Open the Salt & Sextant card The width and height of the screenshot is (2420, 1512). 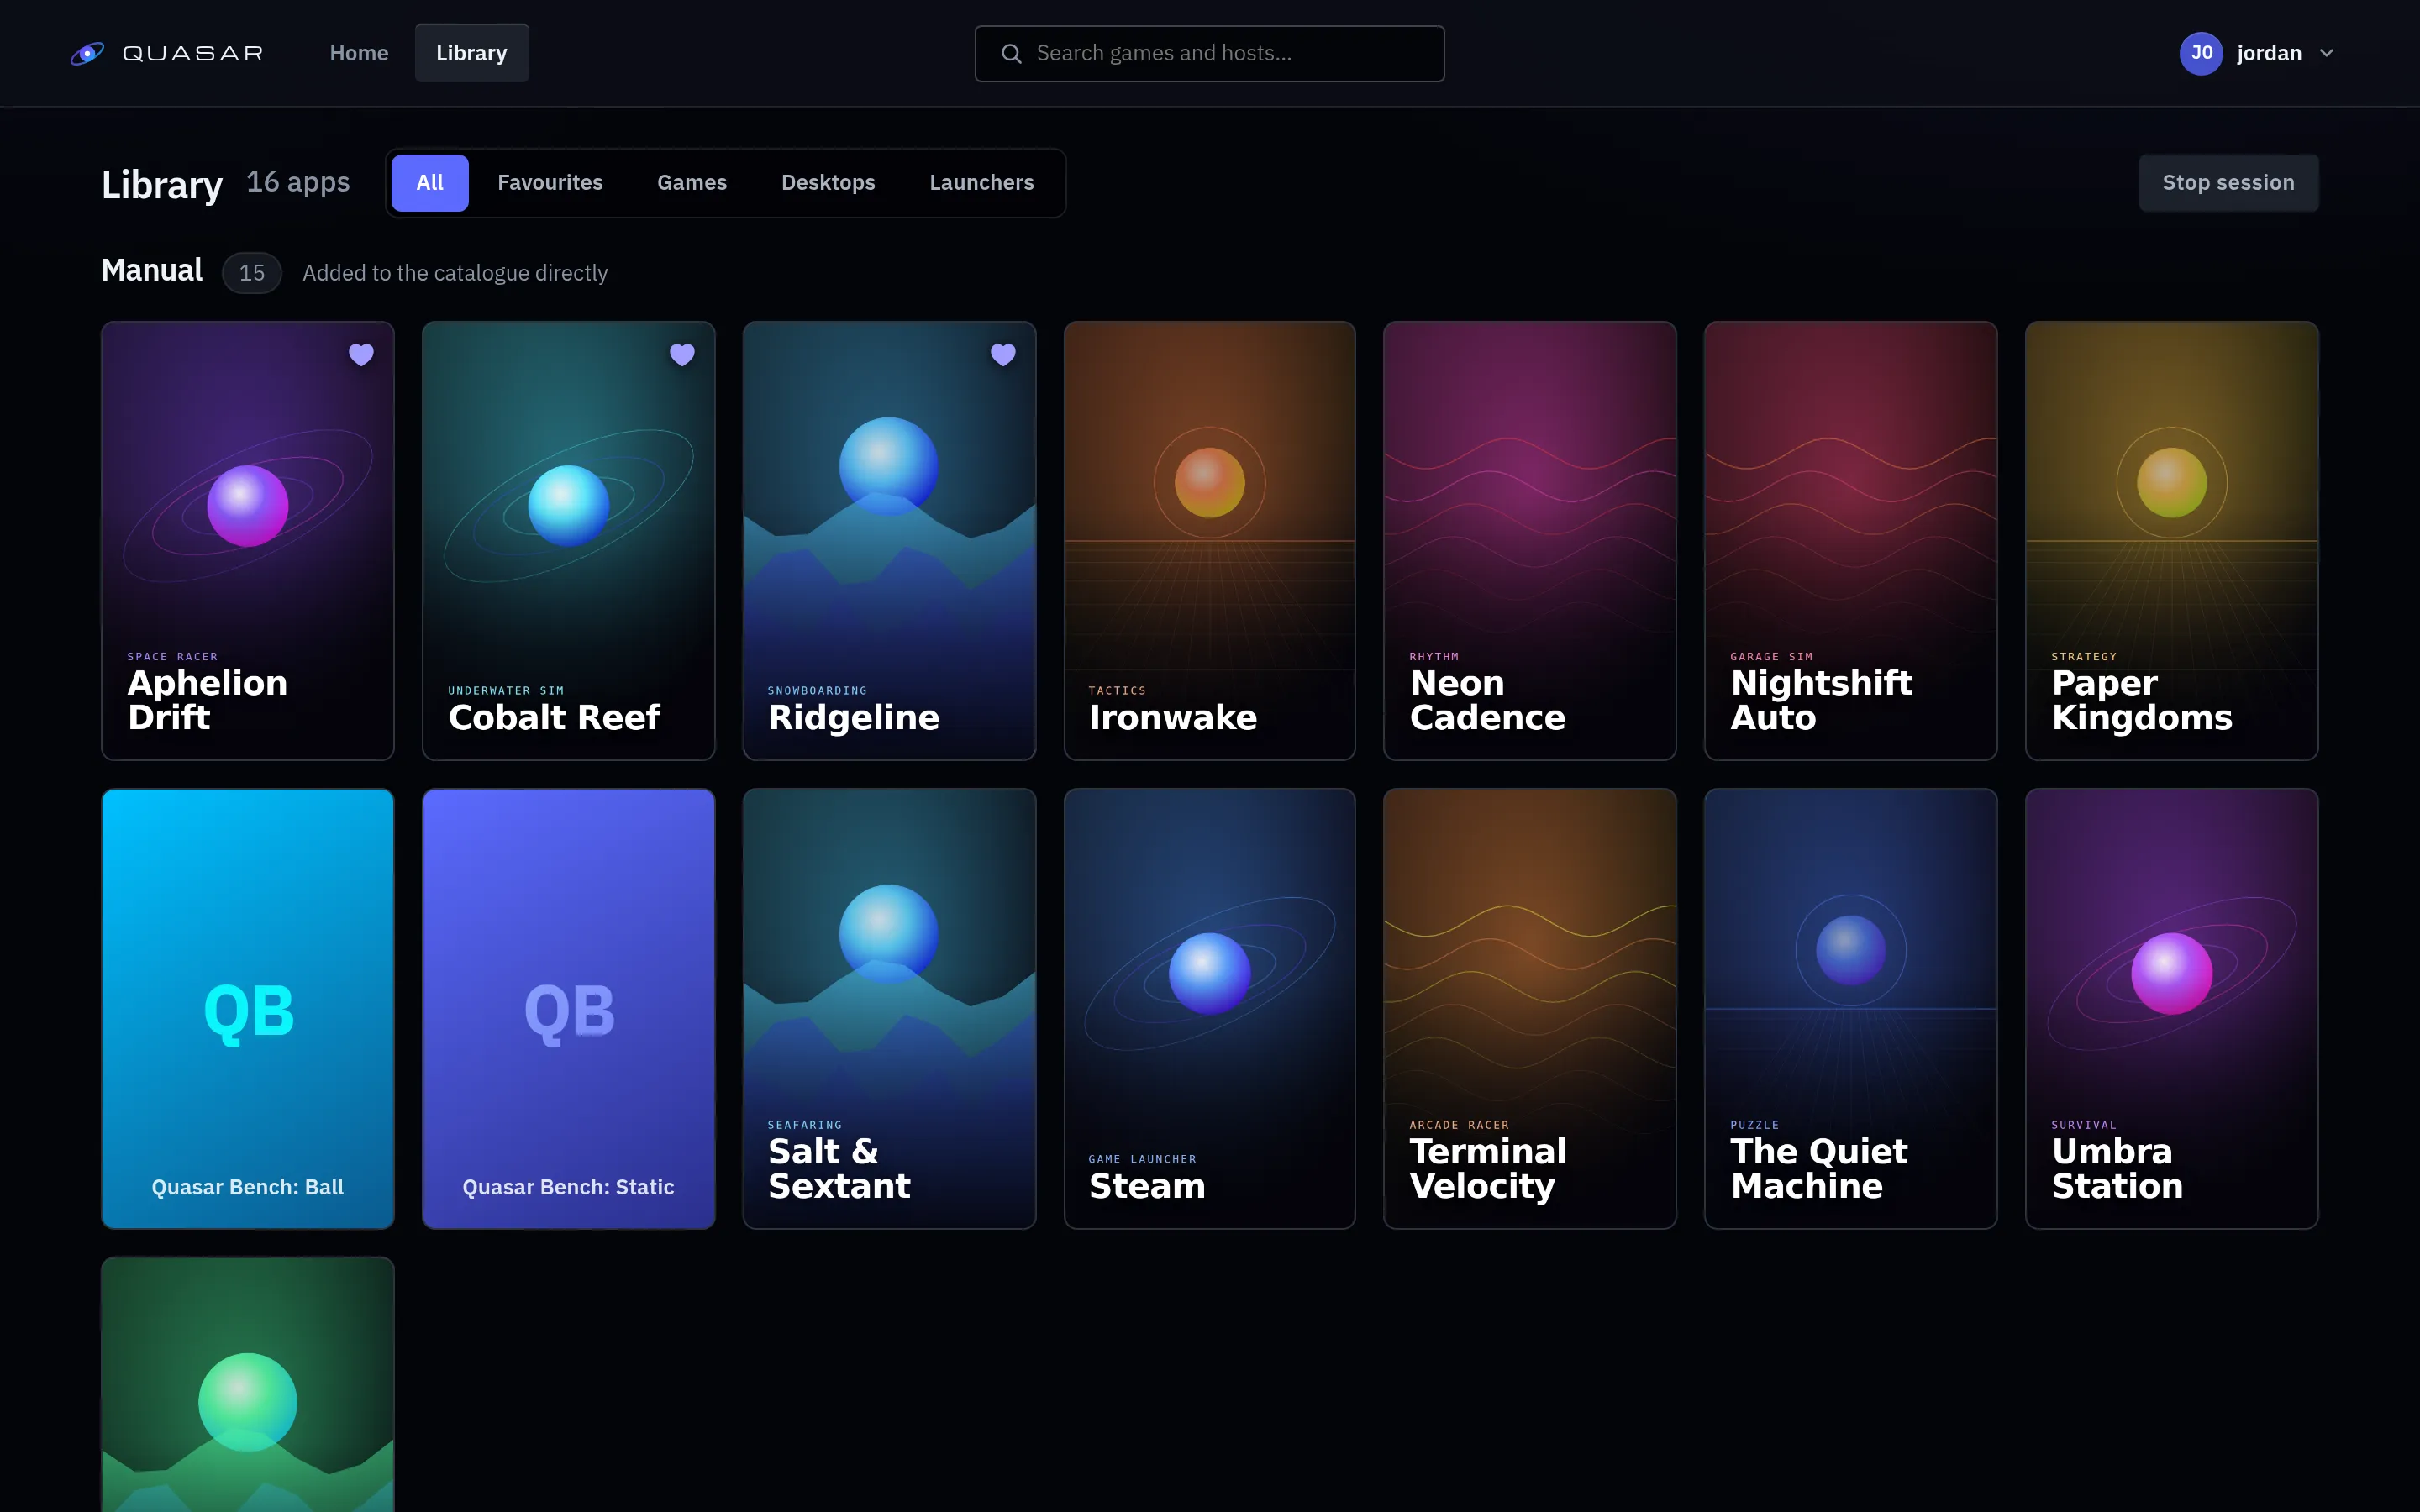pos(889,1008)
